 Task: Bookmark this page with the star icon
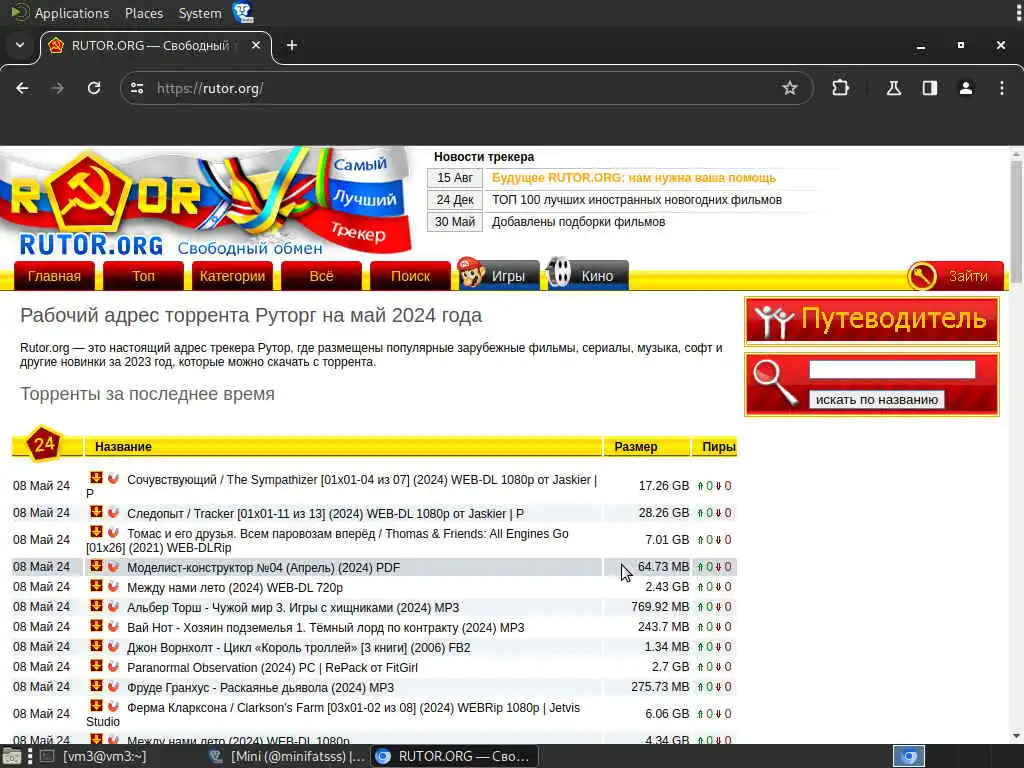(x=790, y=88)
